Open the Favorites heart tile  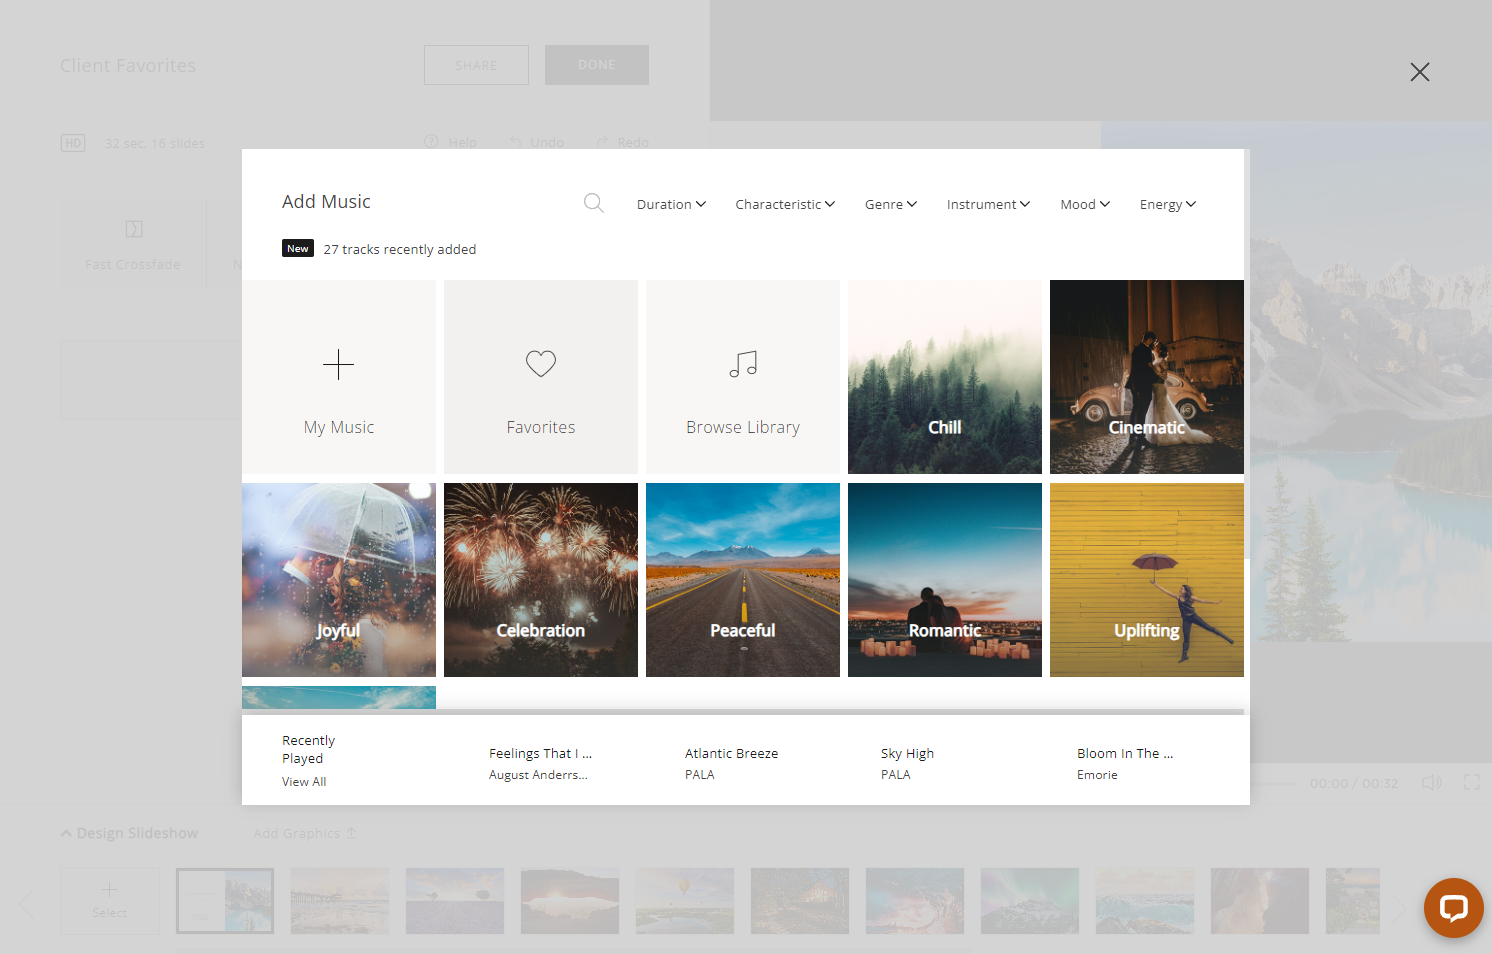tap(541, 377)
